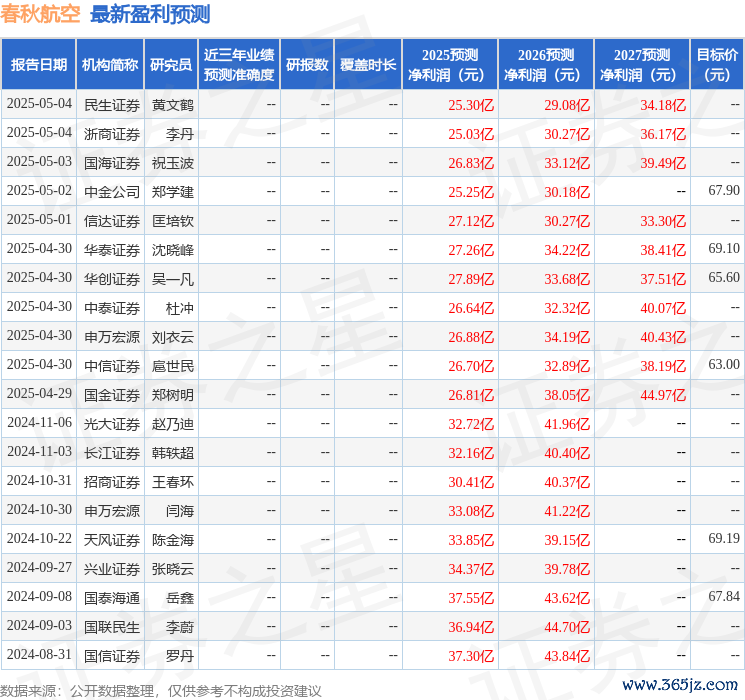Screen dimensions: 745x700
Task: Select the 2027预测净利润 column header
Action: coord(642,64)
